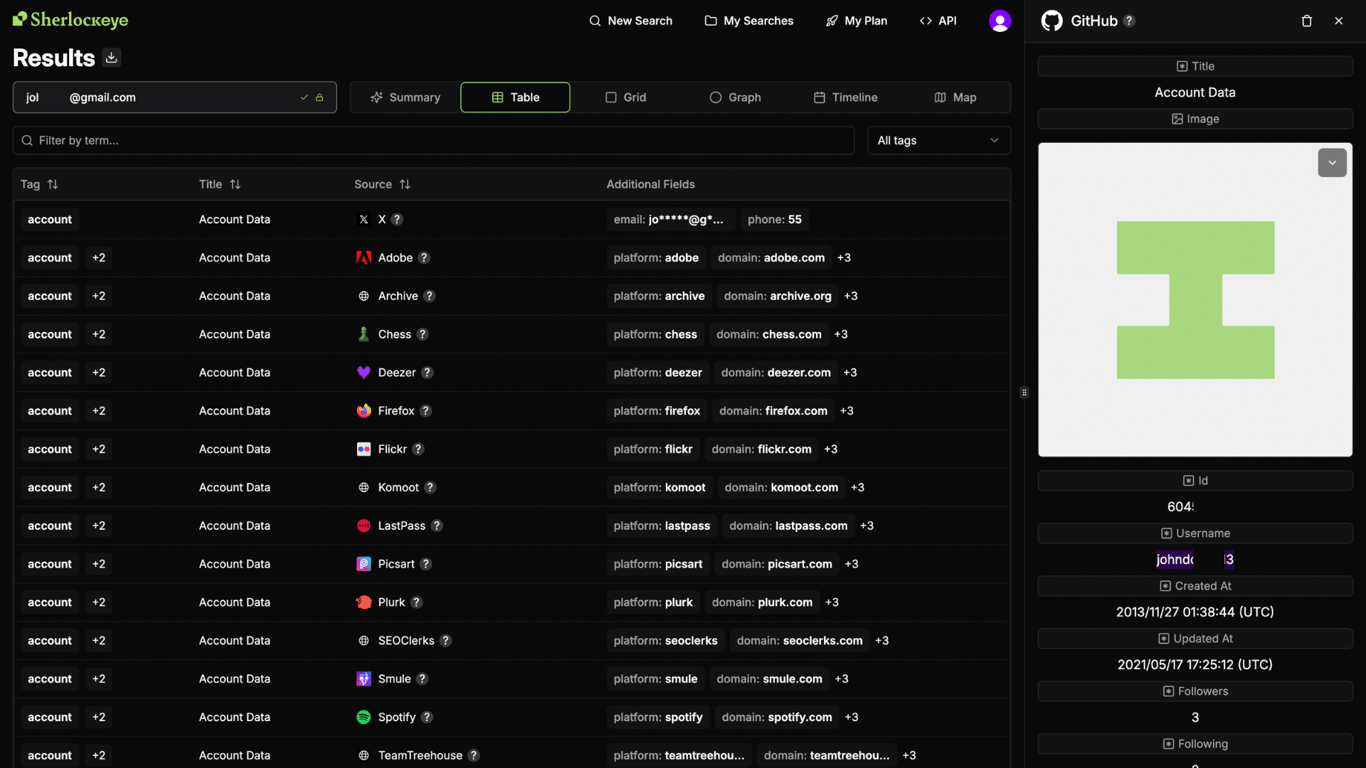Click the Deezer heart icon

(364, 373)
